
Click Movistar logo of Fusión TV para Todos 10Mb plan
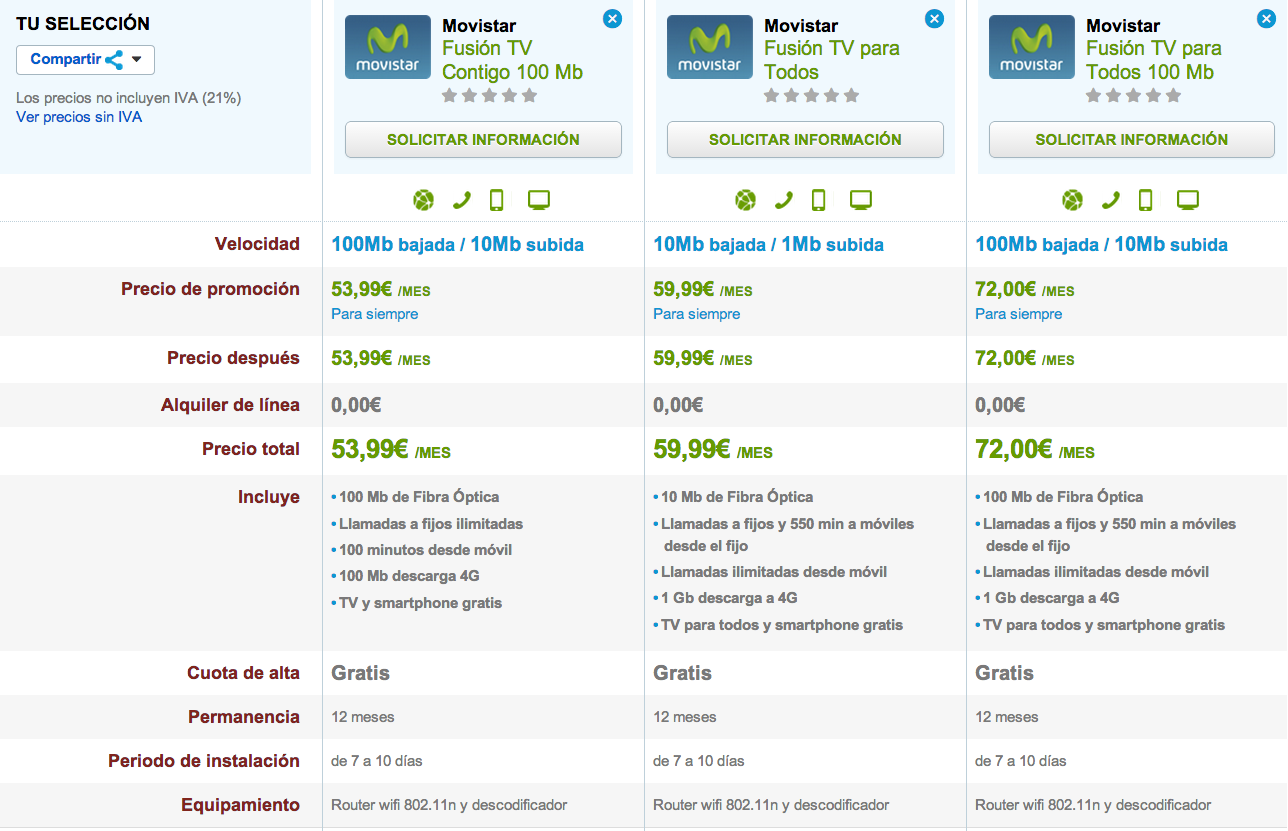[710, 47]
